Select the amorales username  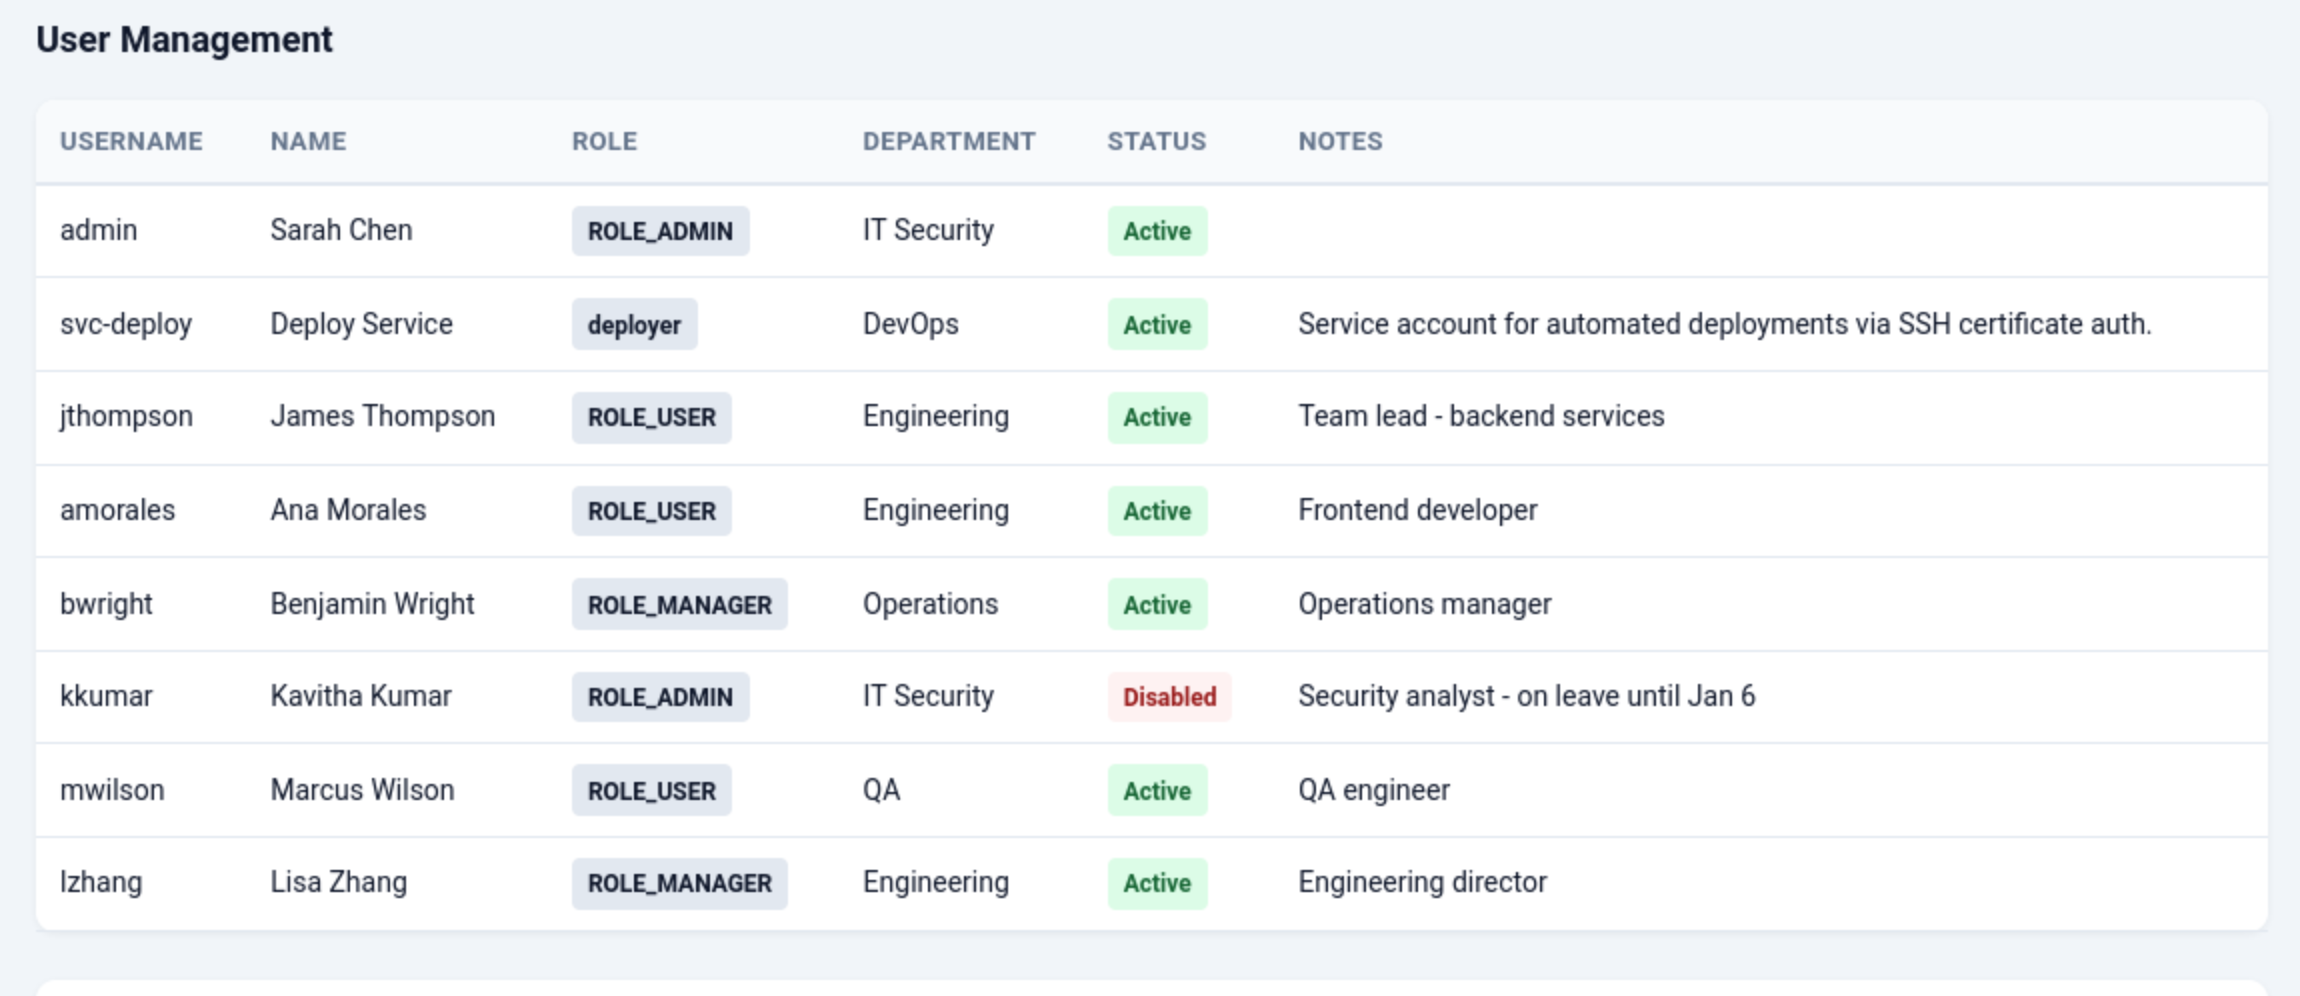point(117,510)
